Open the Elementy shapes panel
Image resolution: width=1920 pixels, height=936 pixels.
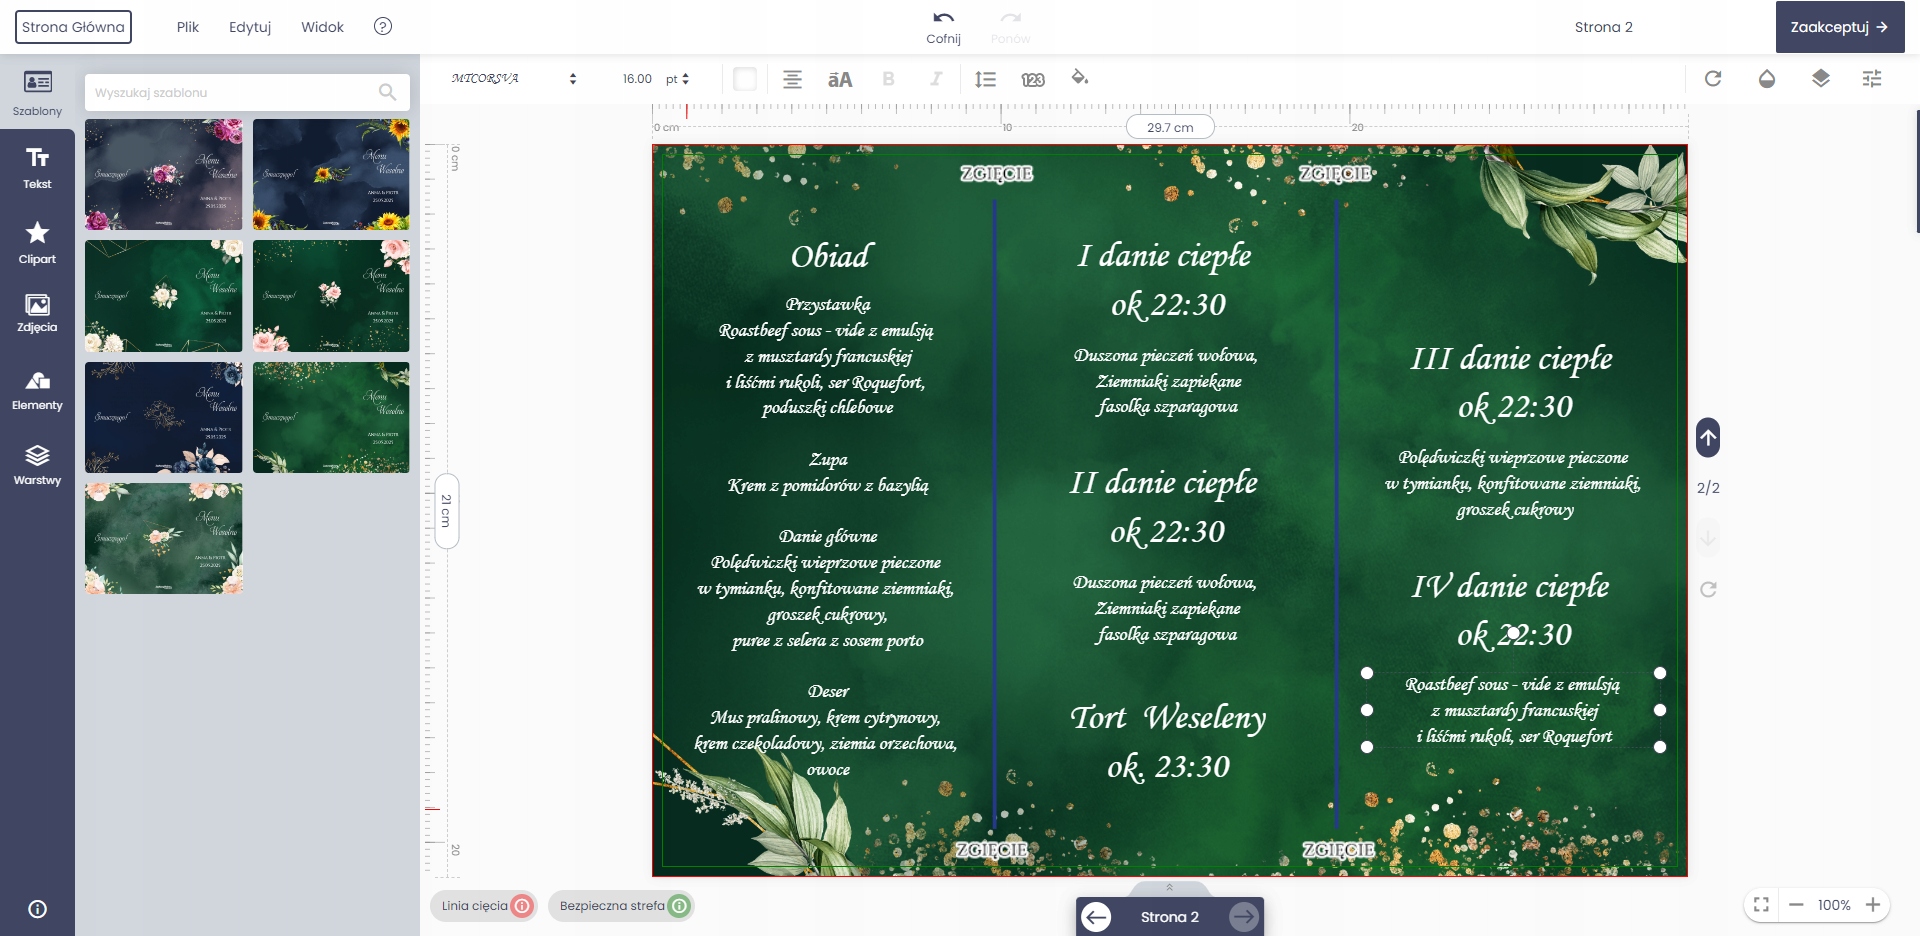coord(37,390)
